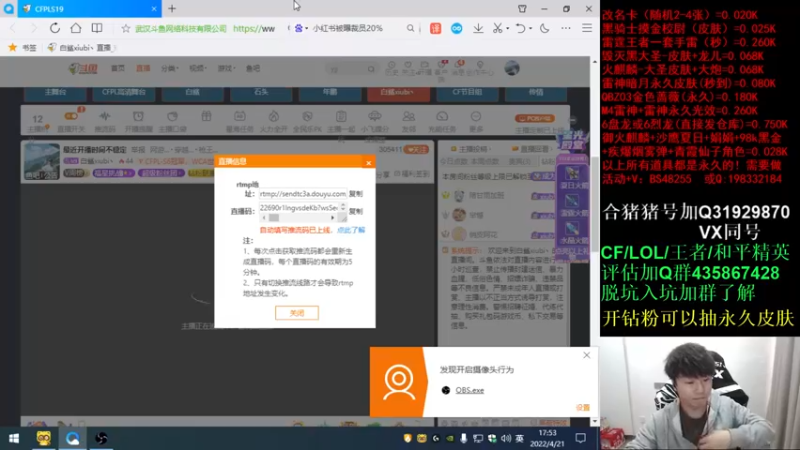Click the 关注 follow button
The image size is (800, 450).
click(416, 149)
